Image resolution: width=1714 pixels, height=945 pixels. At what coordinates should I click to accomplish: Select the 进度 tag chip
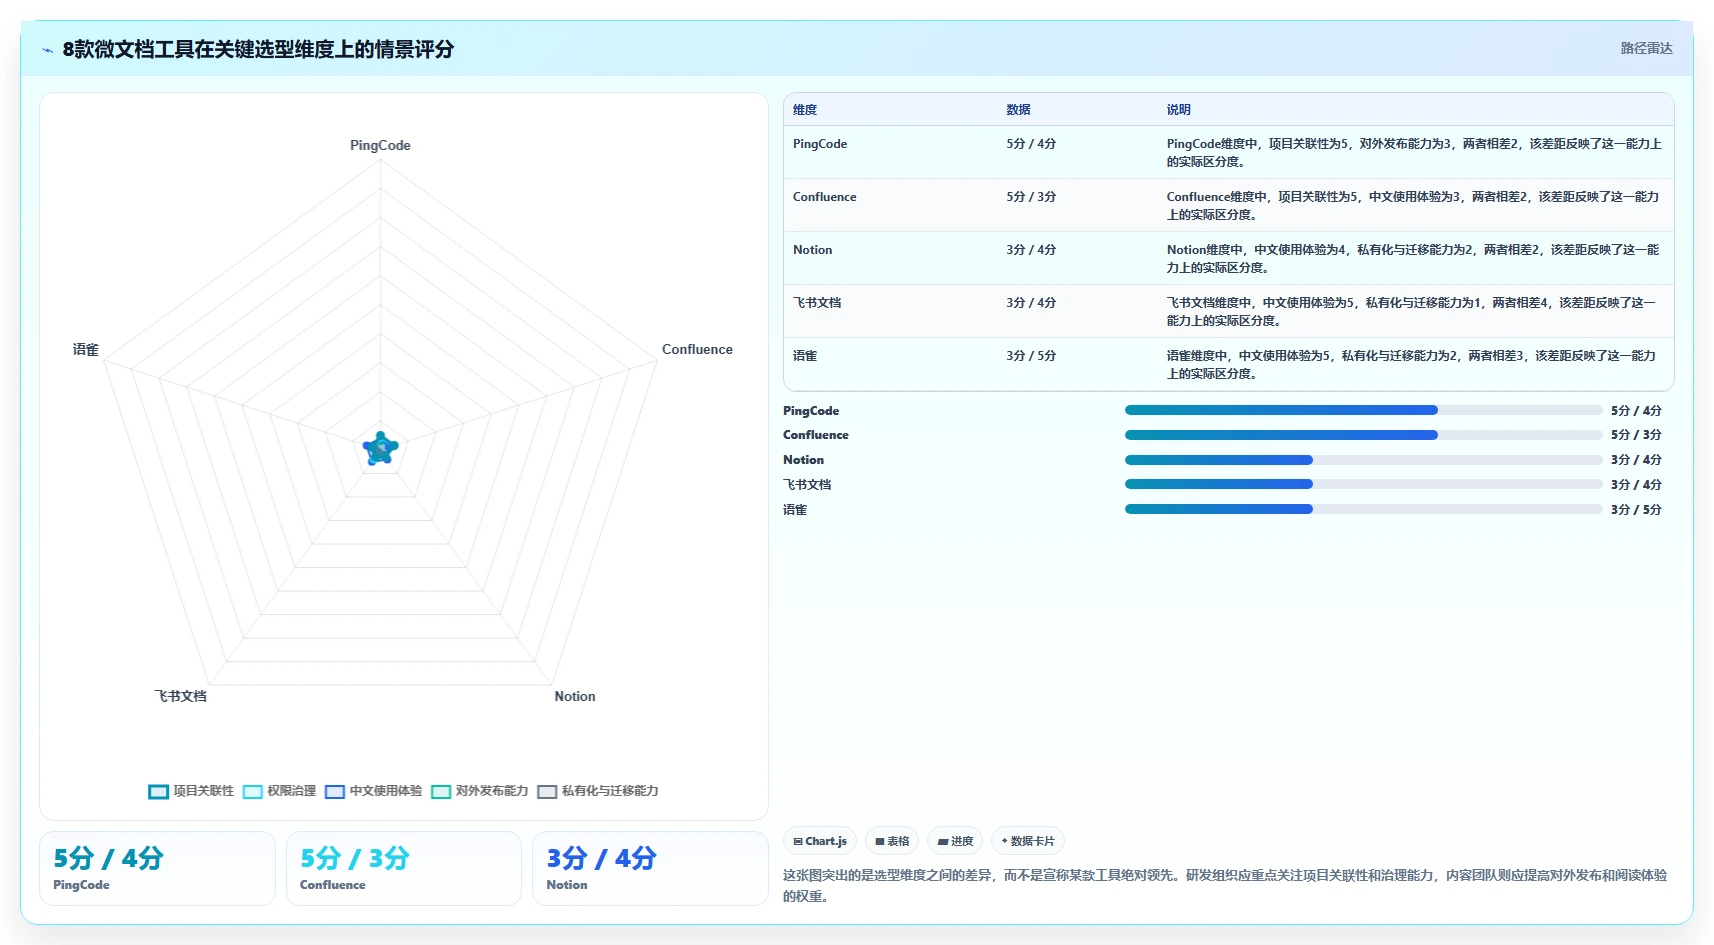point(955,841)
